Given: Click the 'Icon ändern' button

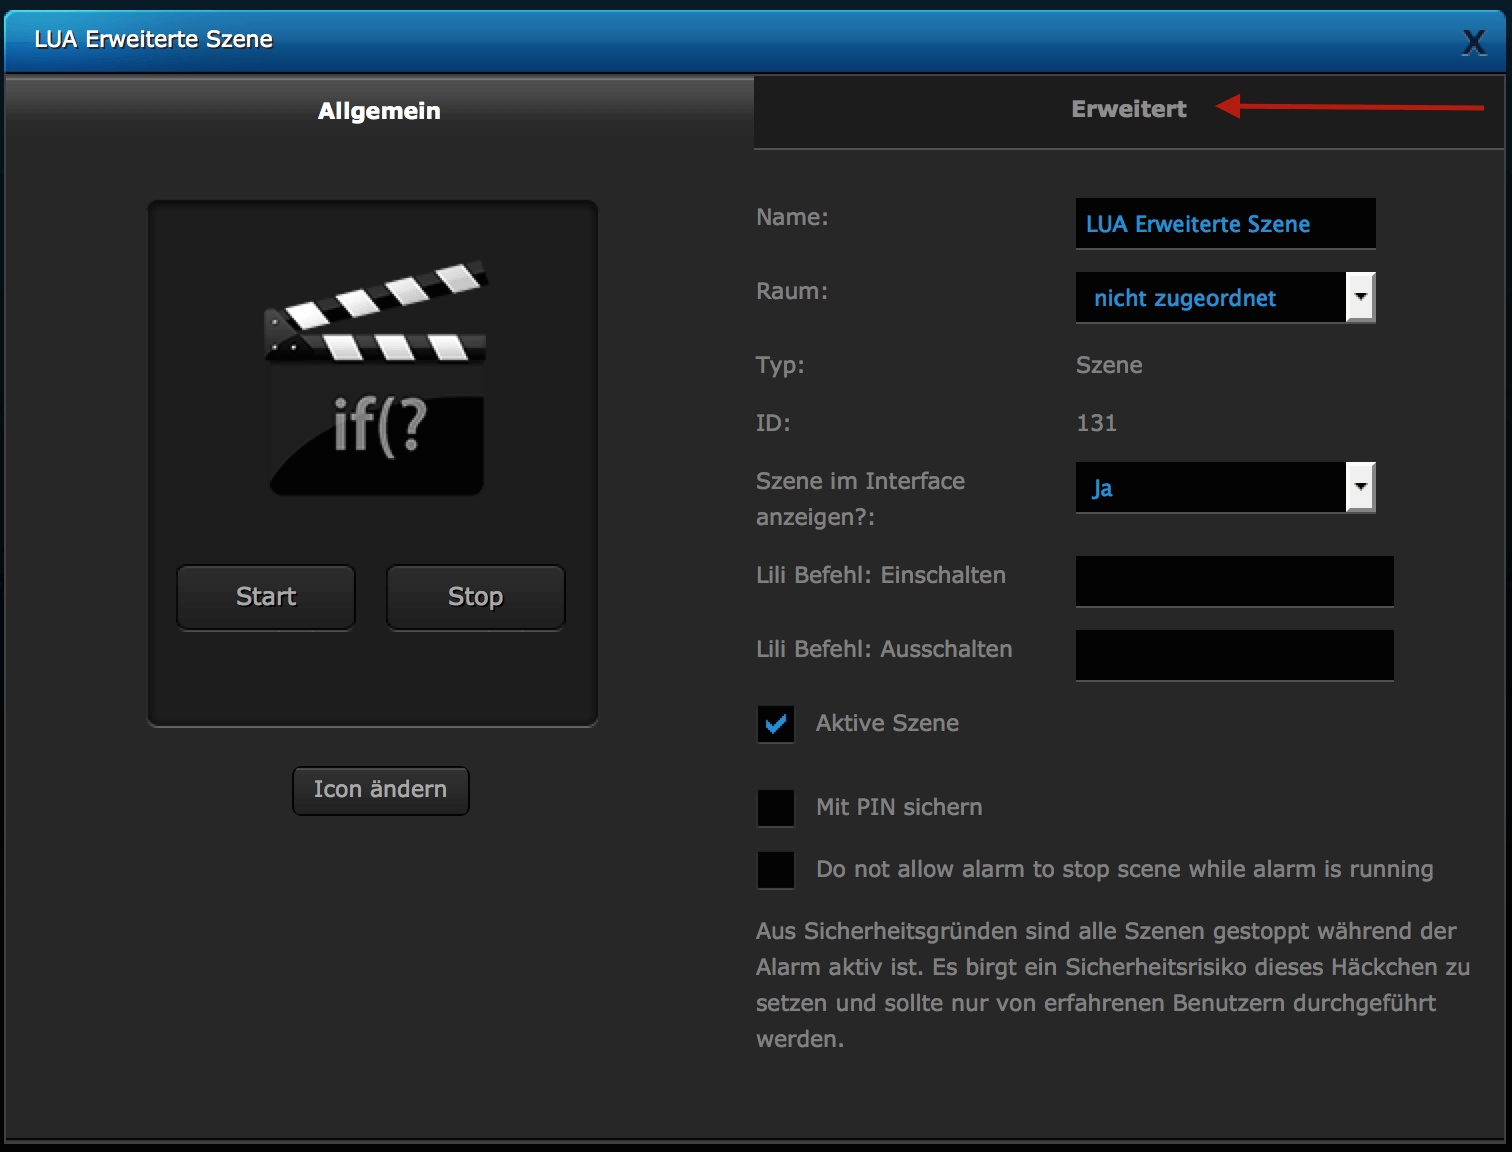Looking at the screenshot, I should point(380,790).
